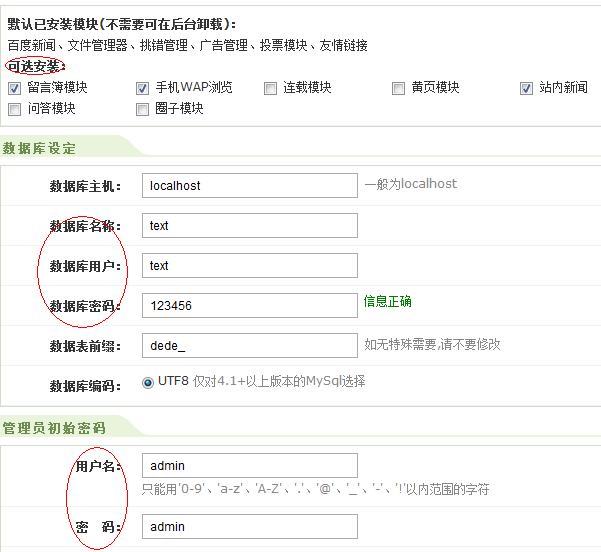Tick the 圈子模块 checkbox
The width and height of the screenshot is (601, 552).
coord(142,108)
